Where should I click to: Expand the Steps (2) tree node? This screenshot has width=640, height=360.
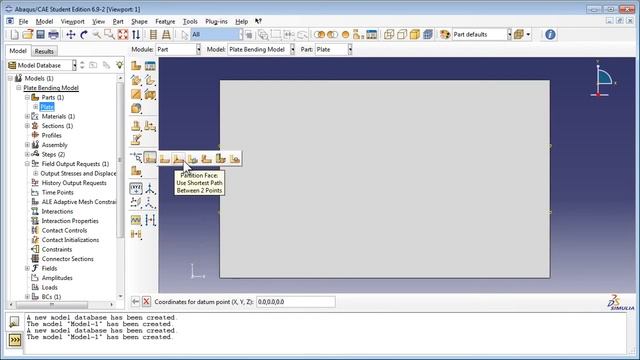pos(27,154)
